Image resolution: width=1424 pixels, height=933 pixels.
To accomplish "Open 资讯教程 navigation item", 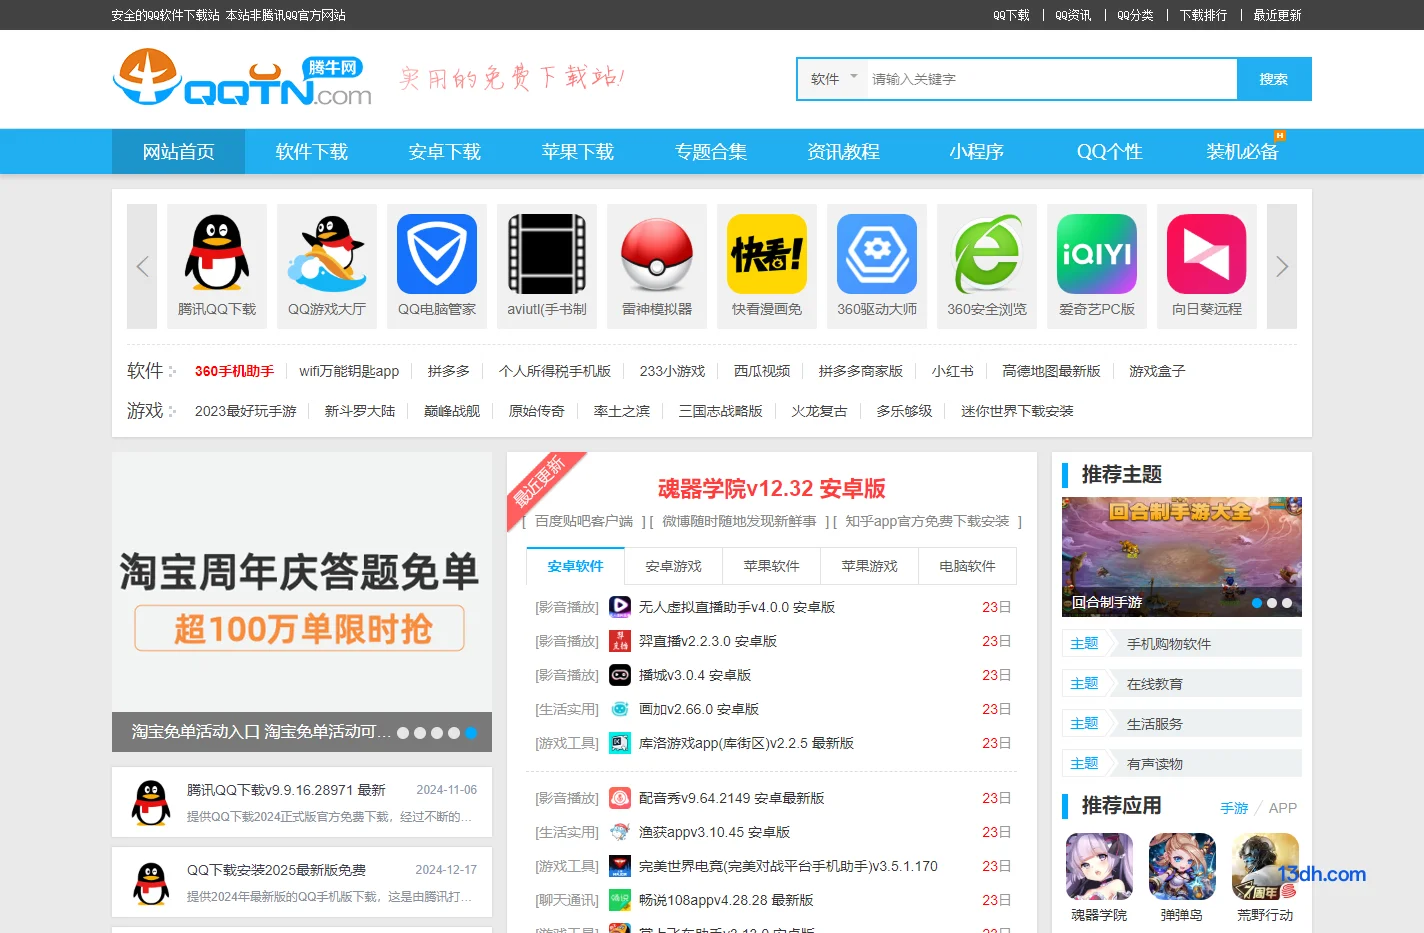I will pyautogui.click(x=843, y=151).
